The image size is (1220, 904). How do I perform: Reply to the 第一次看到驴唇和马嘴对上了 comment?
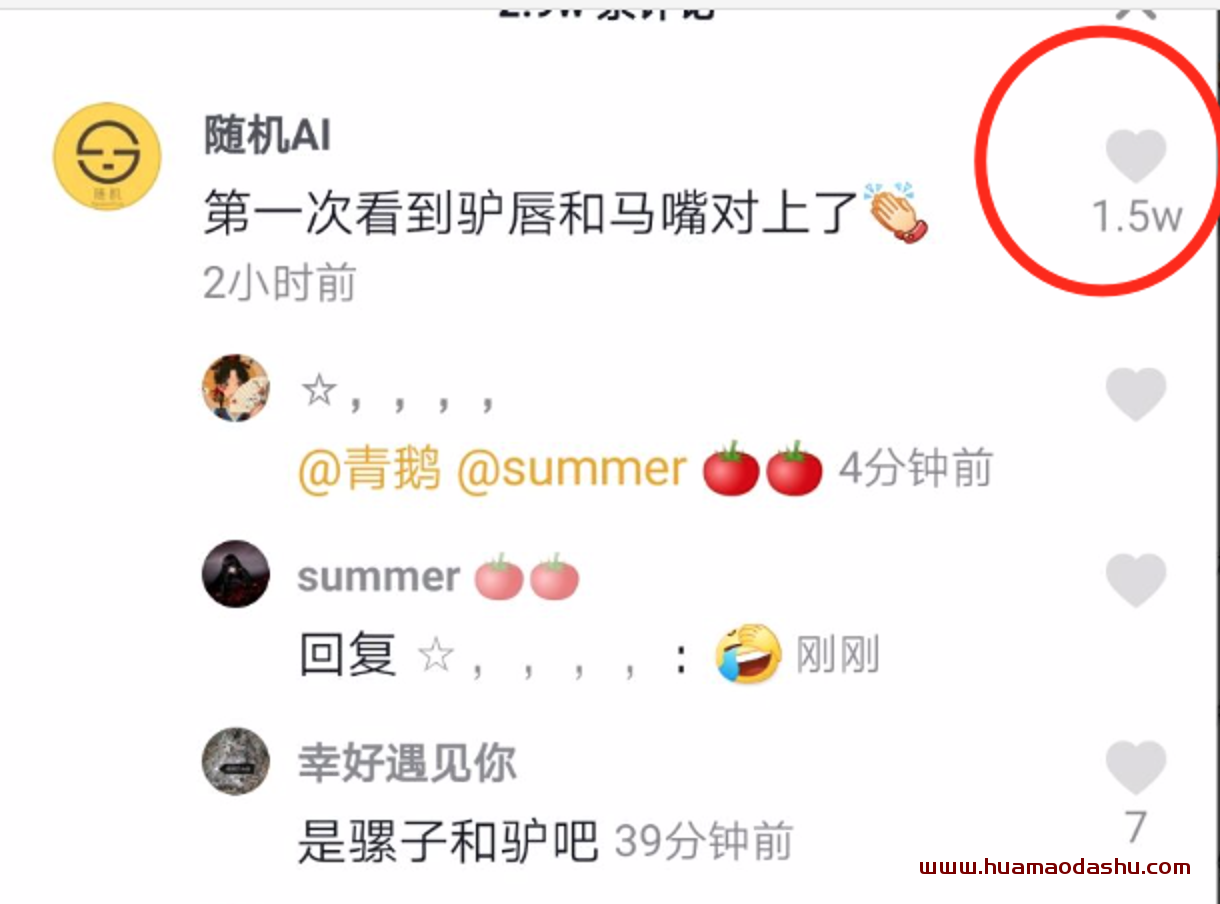(x=531, y=213)
